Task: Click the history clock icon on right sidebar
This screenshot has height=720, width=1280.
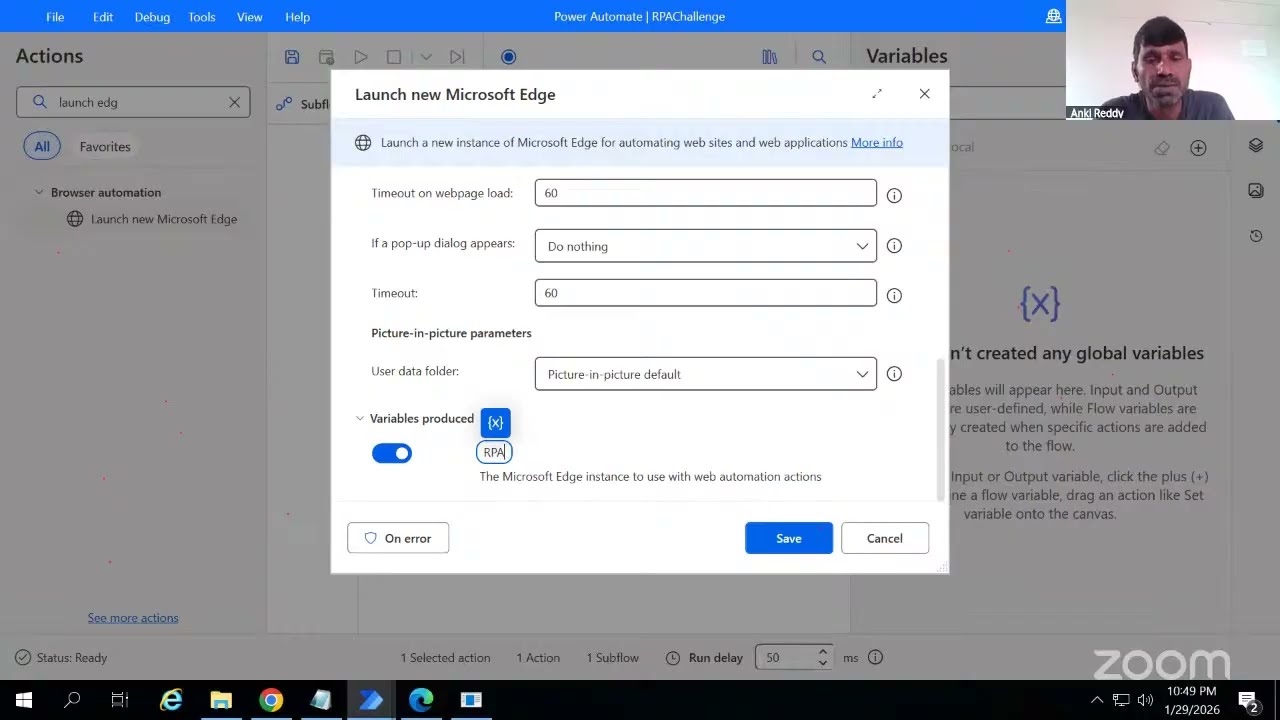Action: click(x=1256, y=236)
